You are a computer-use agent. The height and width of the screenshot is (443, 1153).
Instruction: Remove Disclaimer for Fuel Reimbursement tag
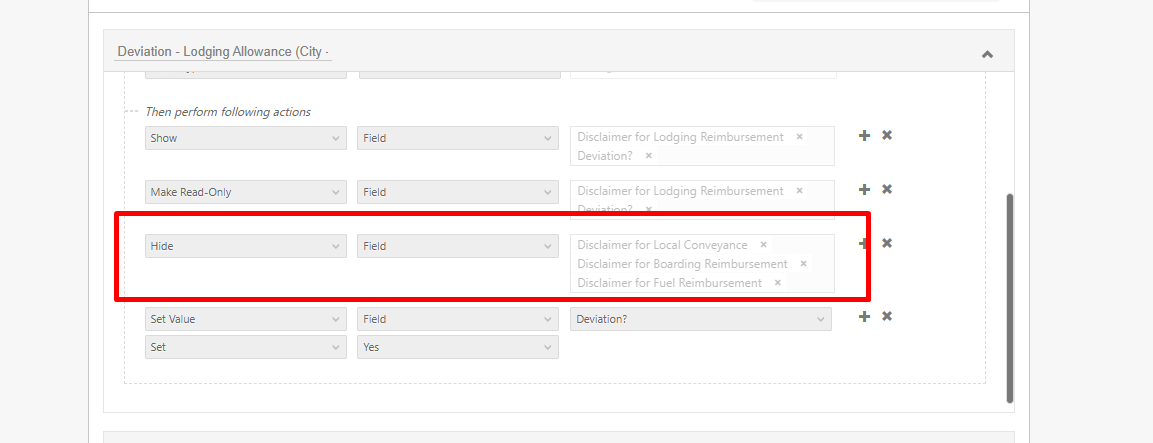pyautogui.click(x=777, y=283)
